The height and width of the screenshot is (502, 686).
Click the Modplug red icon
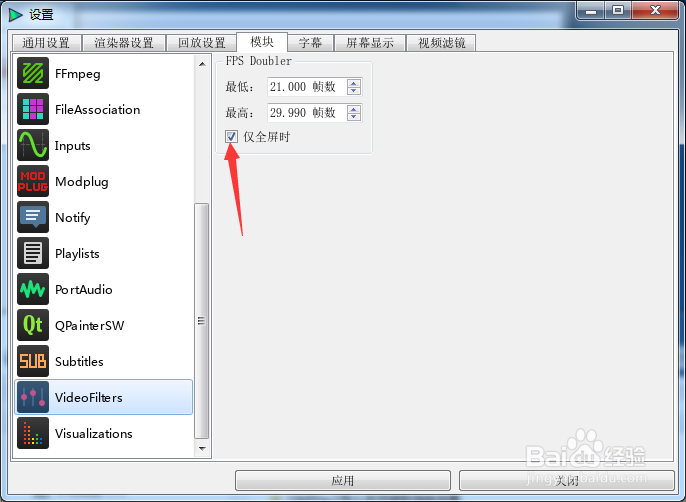pyautogui.click(x=33, y=181)
